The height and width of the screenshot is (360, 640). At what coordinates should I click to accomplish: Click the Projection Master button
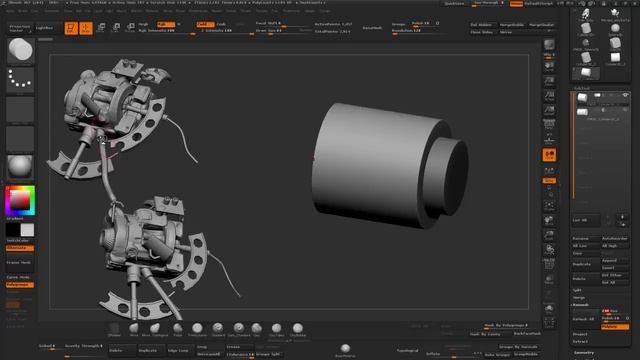(20, 28)
